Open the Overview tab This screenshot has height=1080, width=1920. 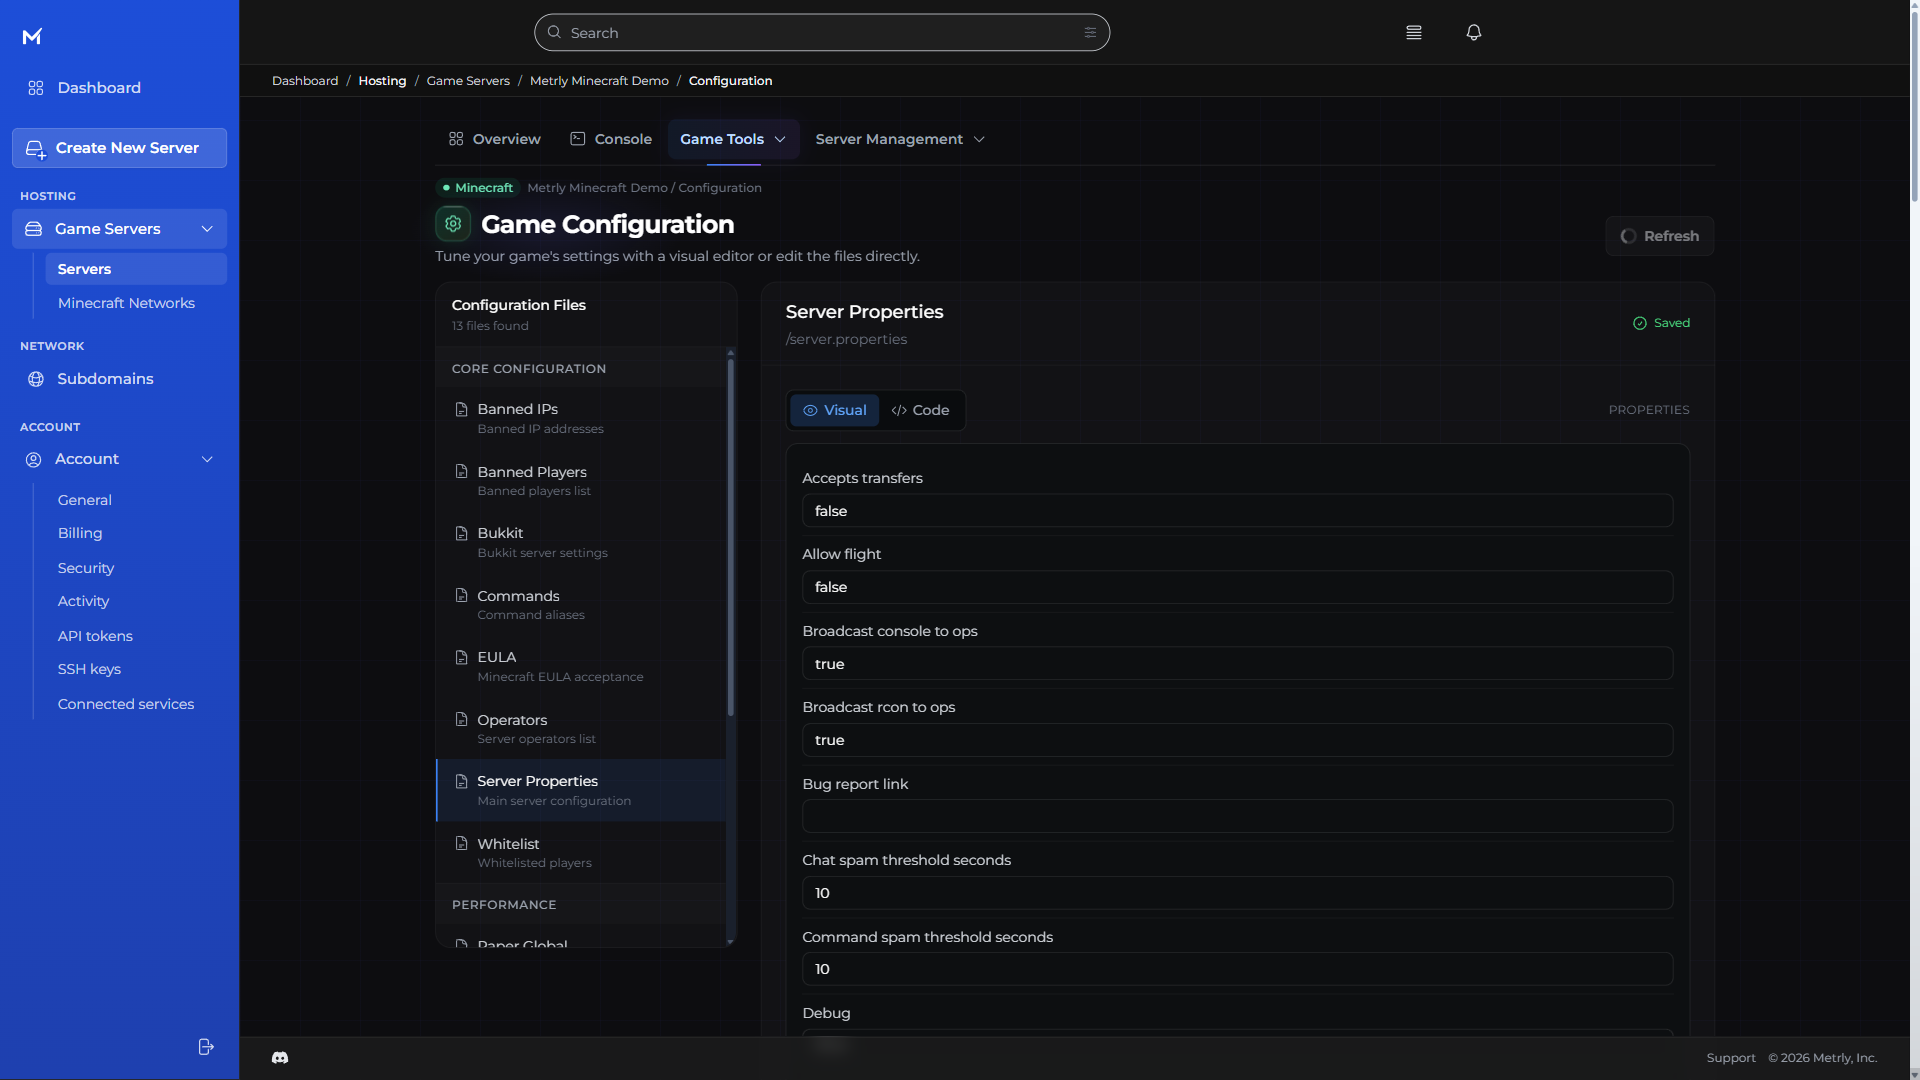click(495, 139)
